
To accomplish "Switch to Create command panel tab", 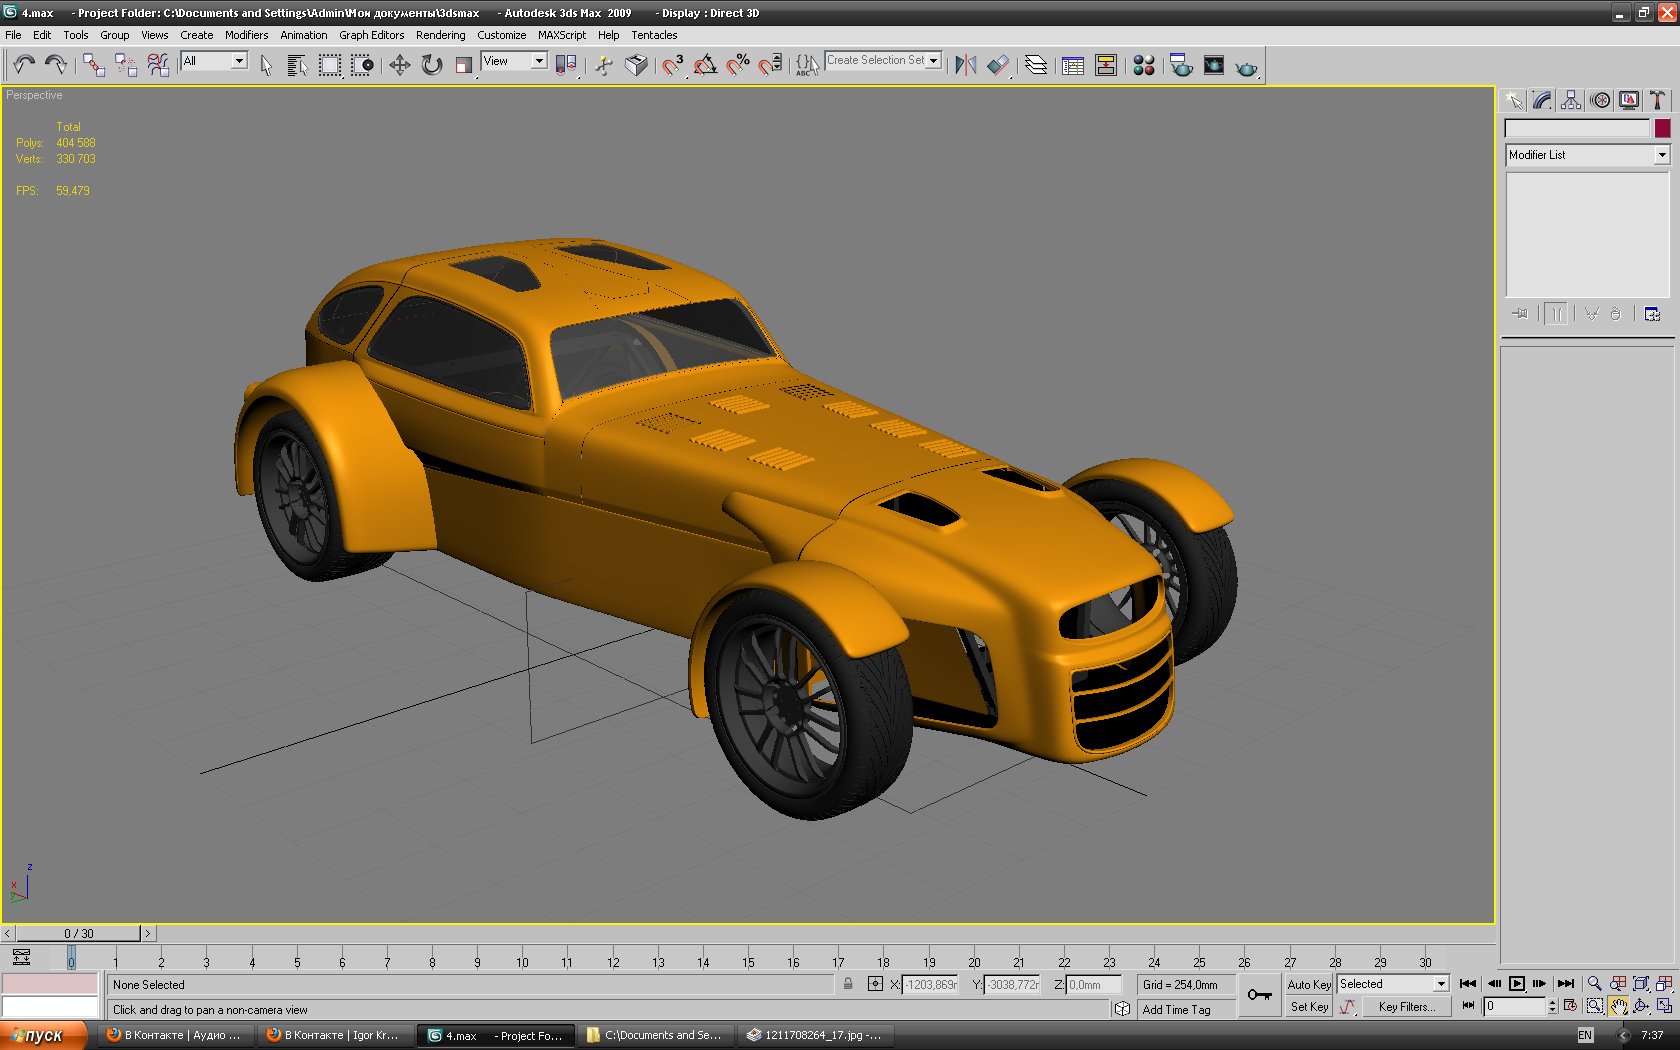I will click(1513, 100).
